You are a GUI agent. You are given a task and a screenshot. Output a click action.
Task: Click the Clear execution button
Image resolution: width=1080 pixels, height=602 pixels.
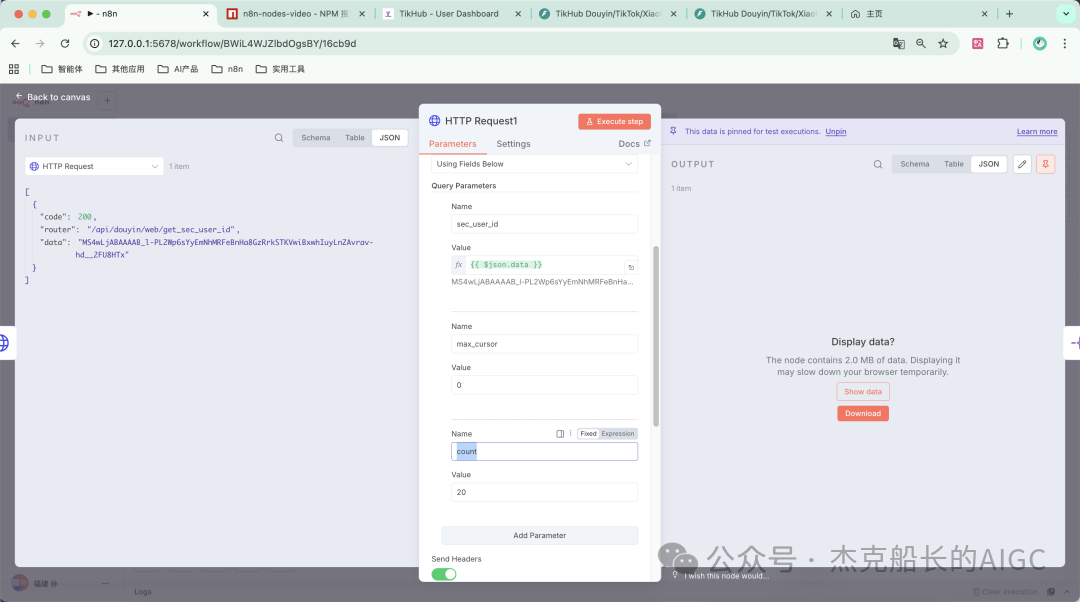[x=1005, y=592]
